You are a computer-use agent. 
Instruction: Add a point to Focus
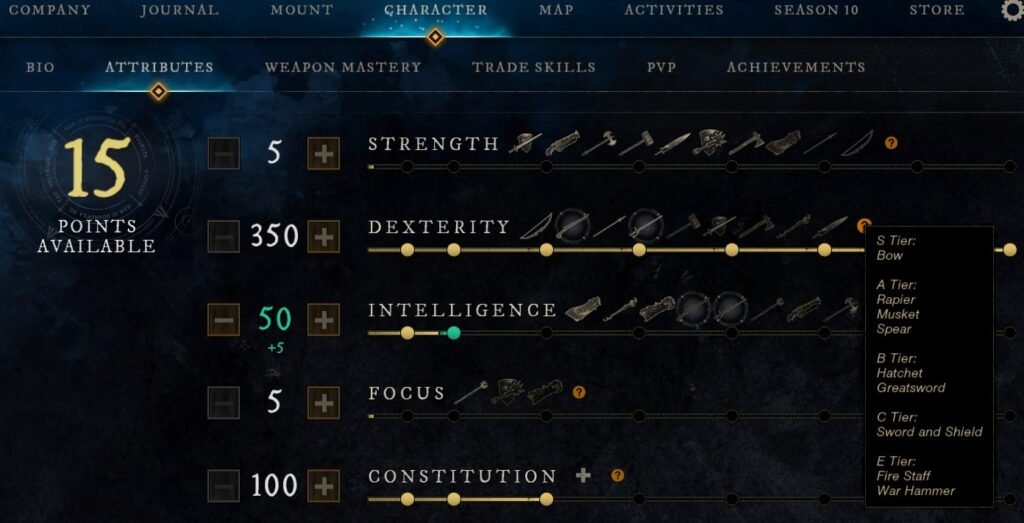(x=323, y=403)
